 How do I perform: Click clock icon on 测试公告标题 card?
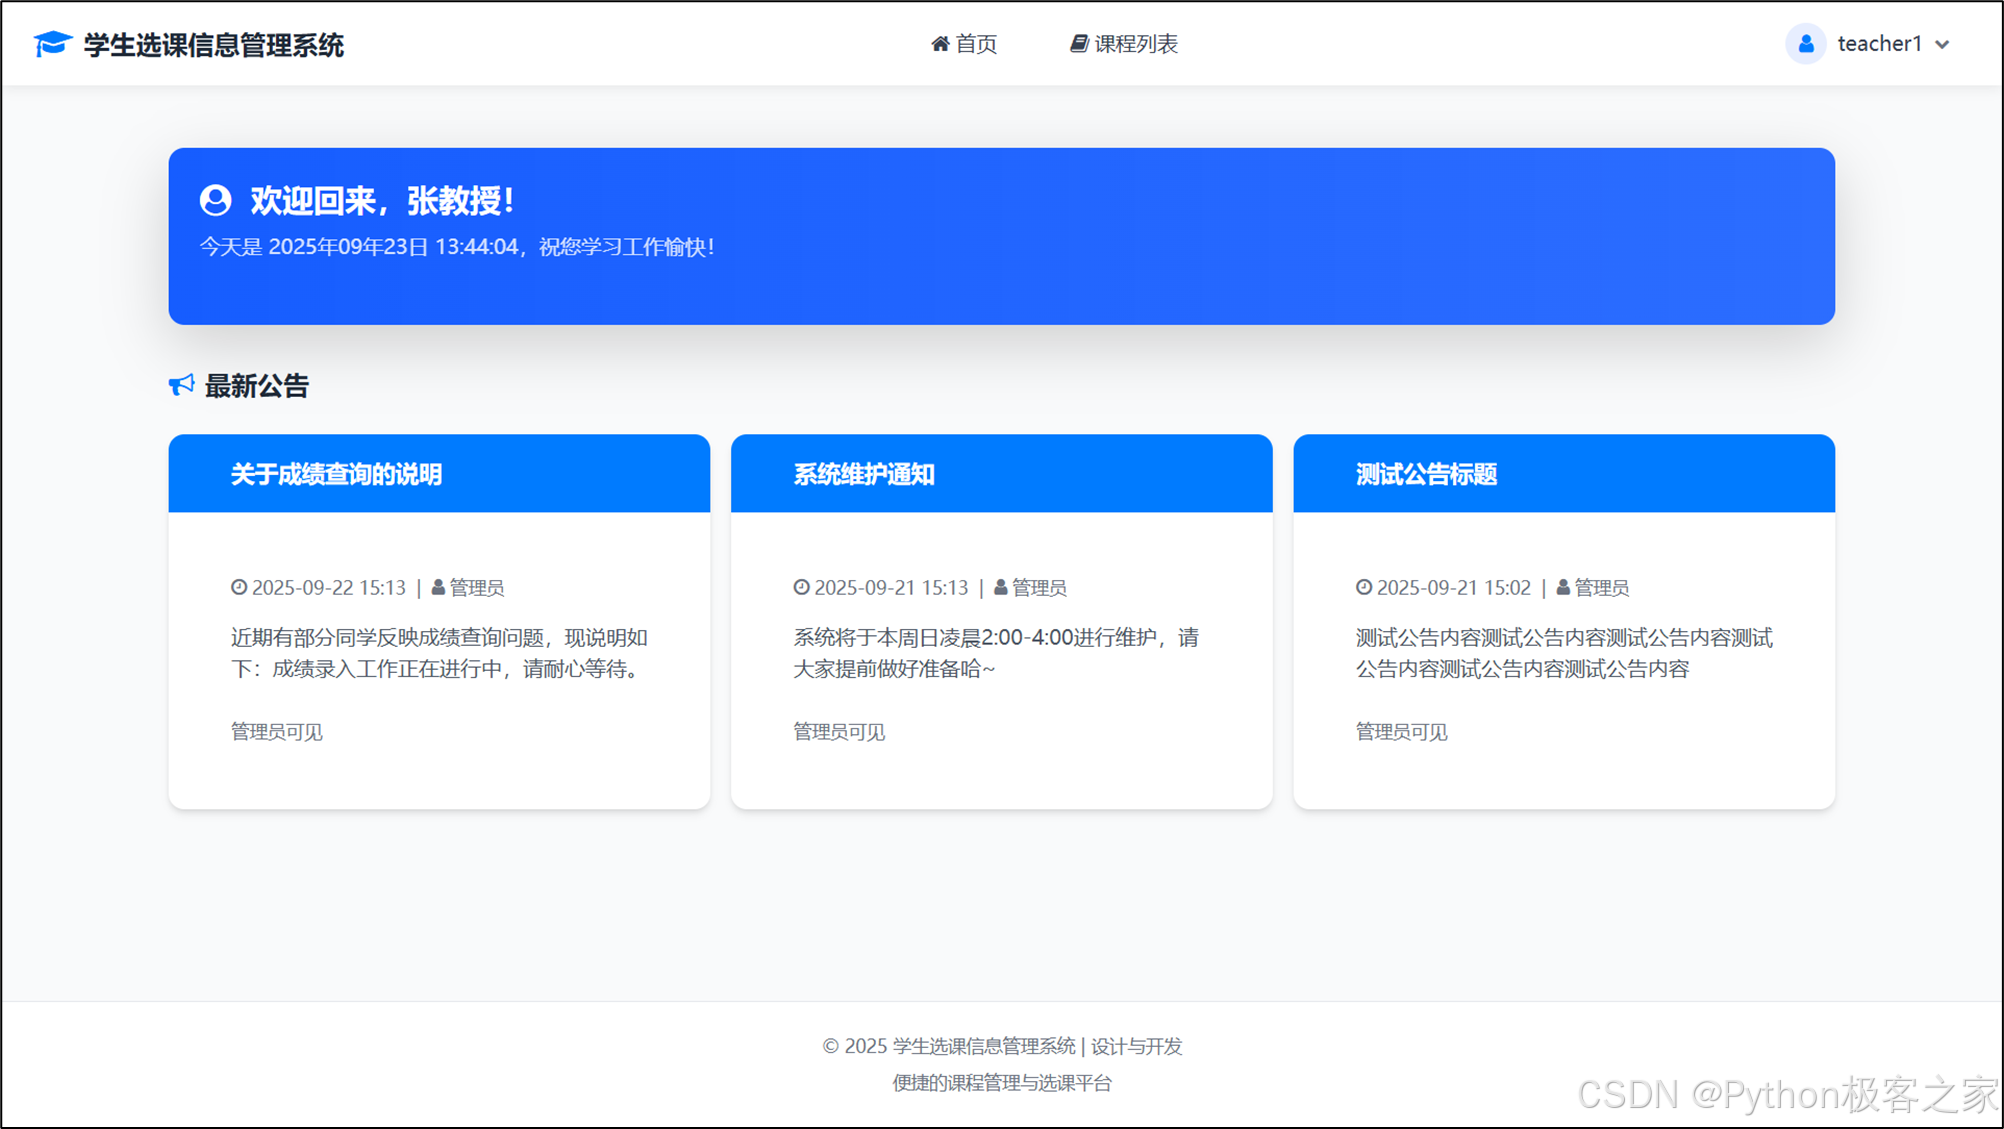pos(1364,588)
